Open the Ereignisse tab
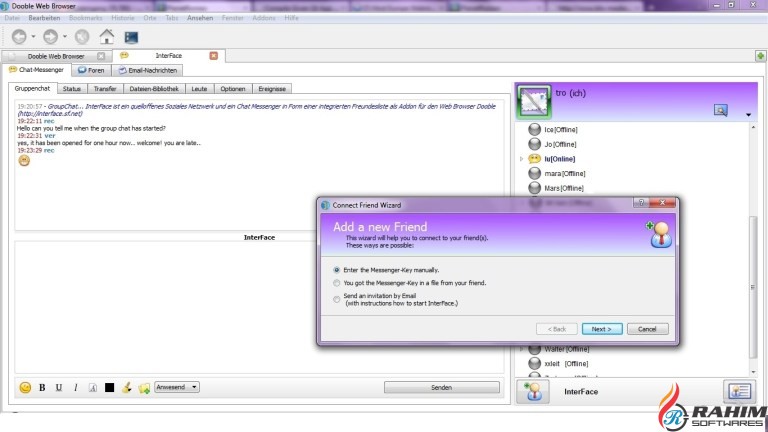The width and height of the screenshot is (768, 432). pos(272,89)
